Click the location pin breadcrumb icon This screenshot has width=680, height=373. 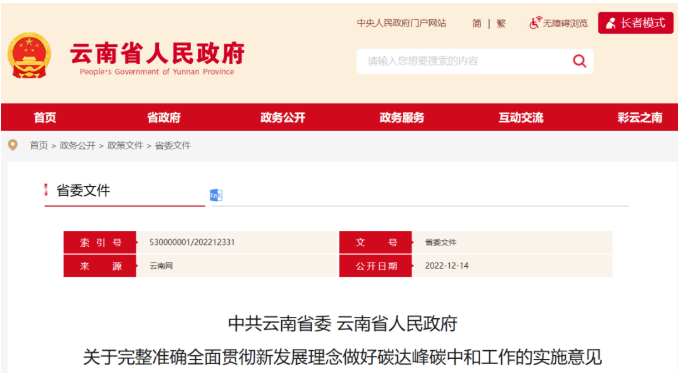coord(13,145)
